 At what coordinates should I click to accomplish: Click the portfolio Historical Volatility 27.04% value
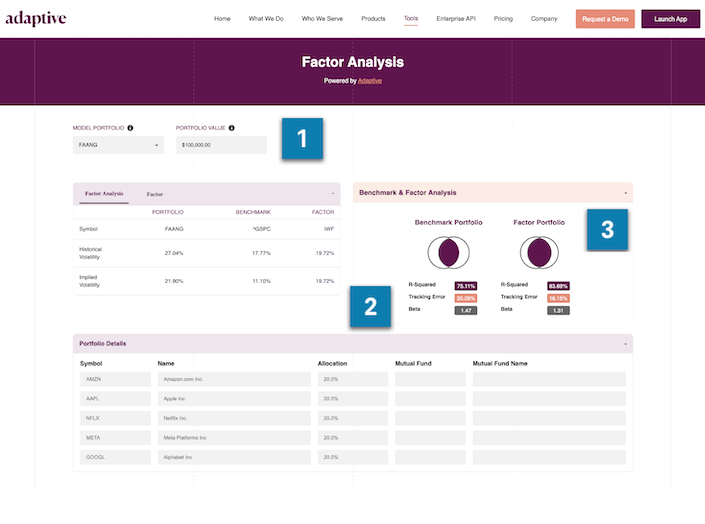coord(174,253)
